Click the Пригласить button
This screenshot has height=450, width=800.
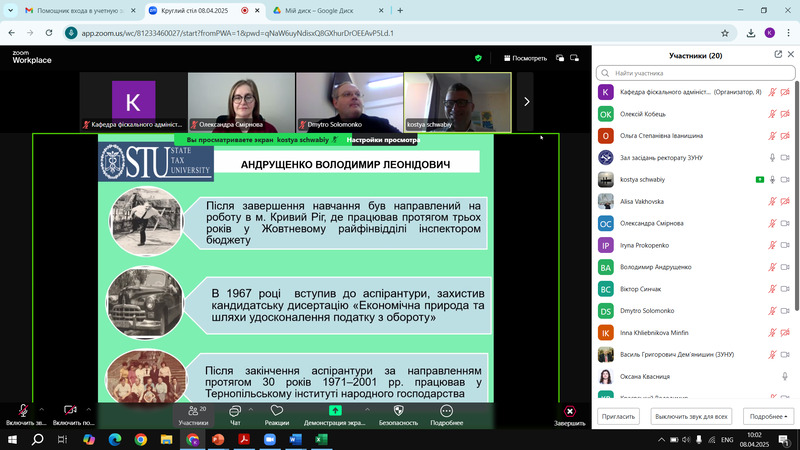coord(618,416)
